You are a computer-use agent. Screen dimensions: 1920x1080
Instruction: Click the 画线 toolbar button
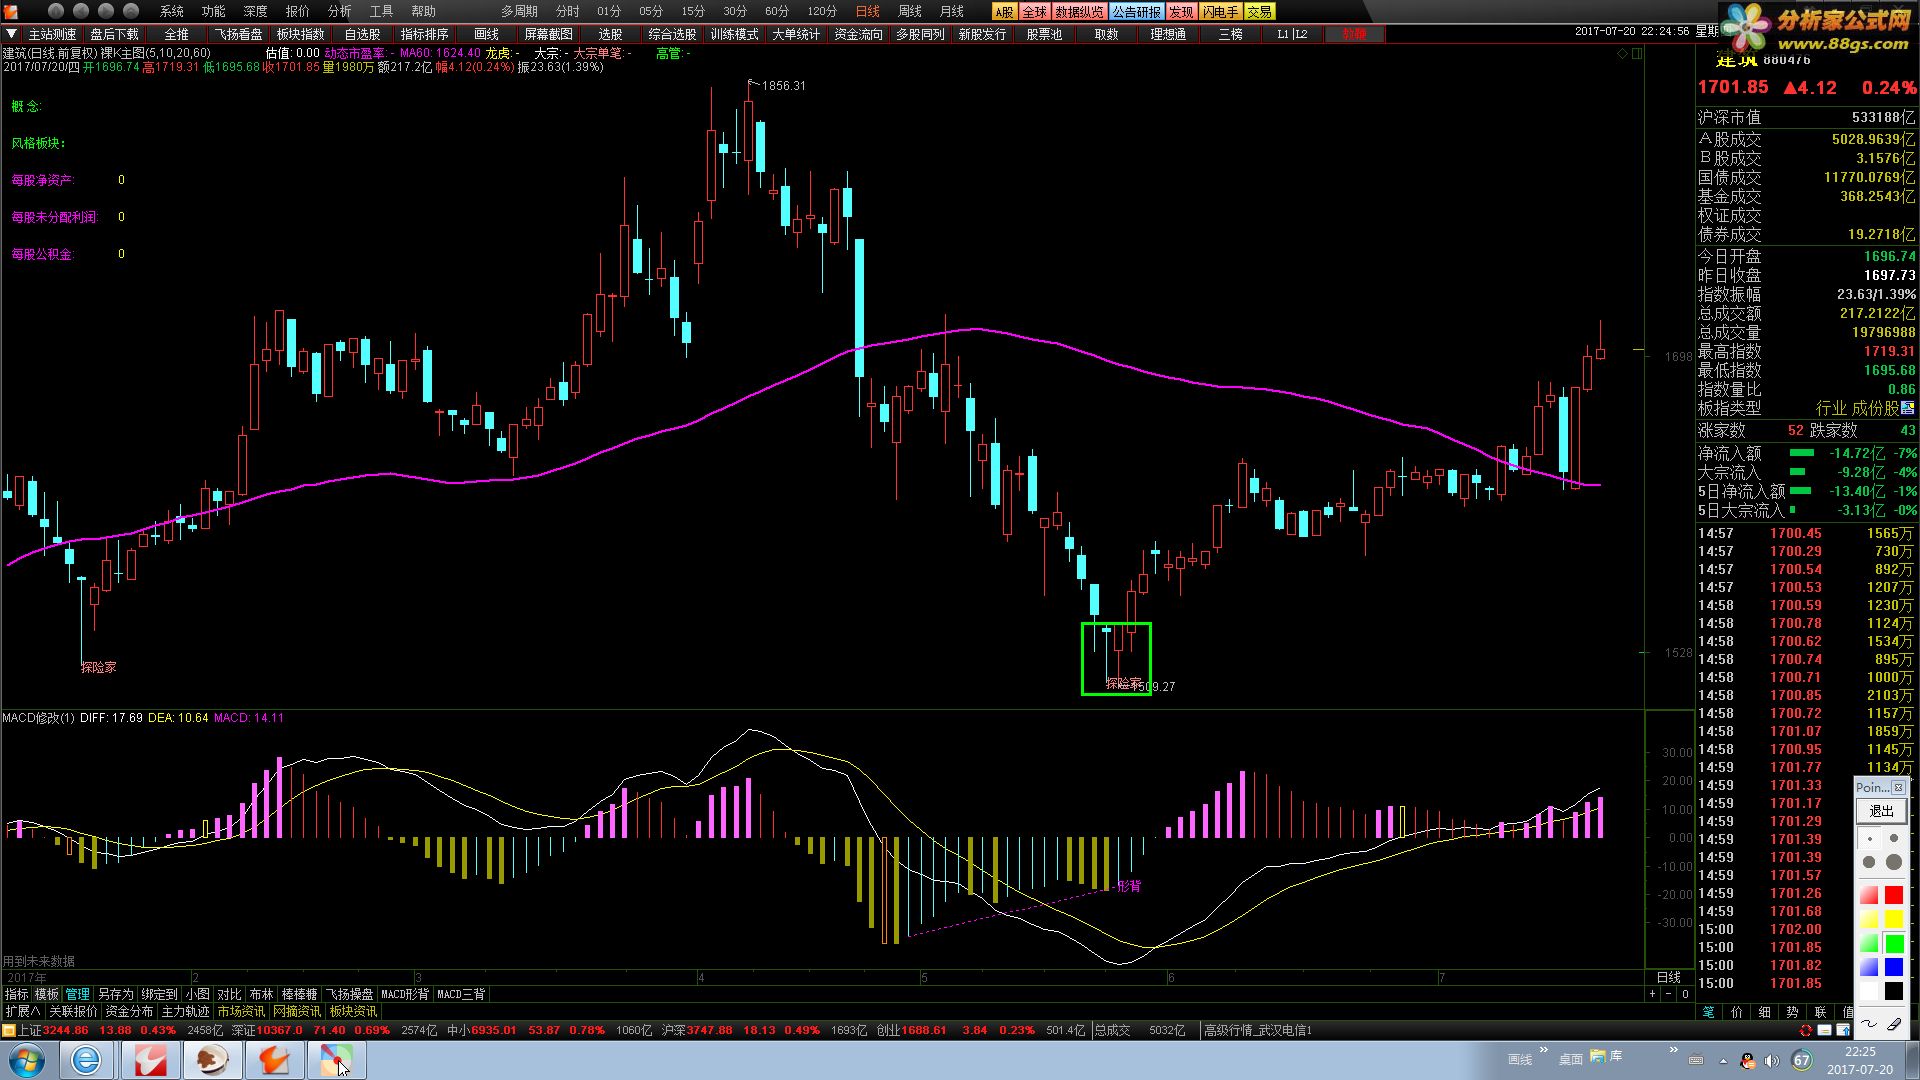[486, 34]
